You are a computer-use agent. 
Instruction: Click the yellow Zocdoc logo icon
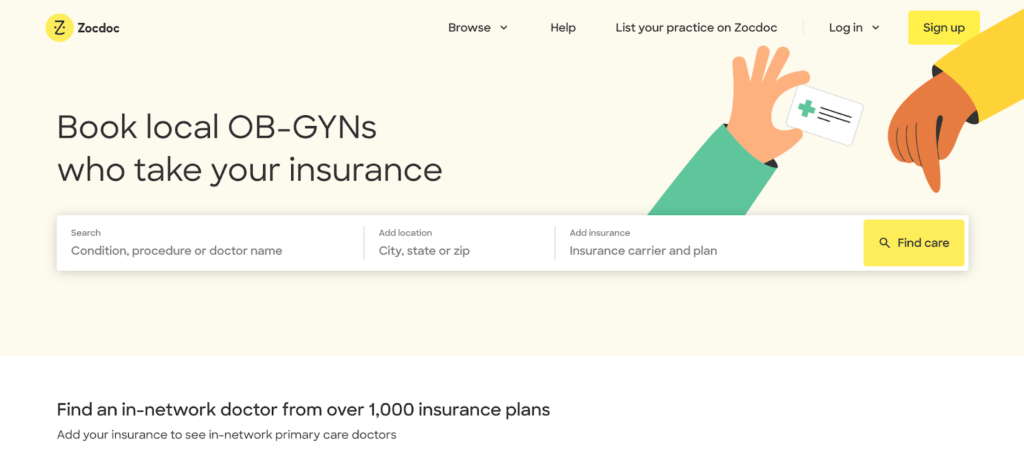pos(60,28)
